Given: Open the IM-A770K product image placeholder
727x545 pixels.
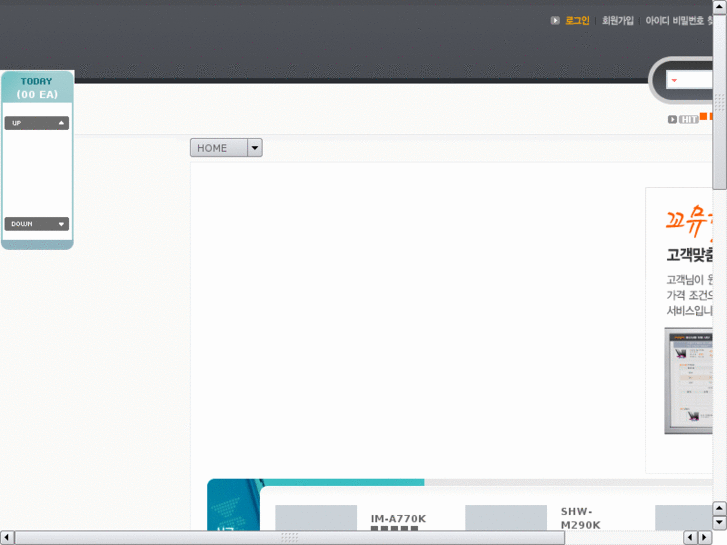Looking at the screenshot, I should point(316,518).
